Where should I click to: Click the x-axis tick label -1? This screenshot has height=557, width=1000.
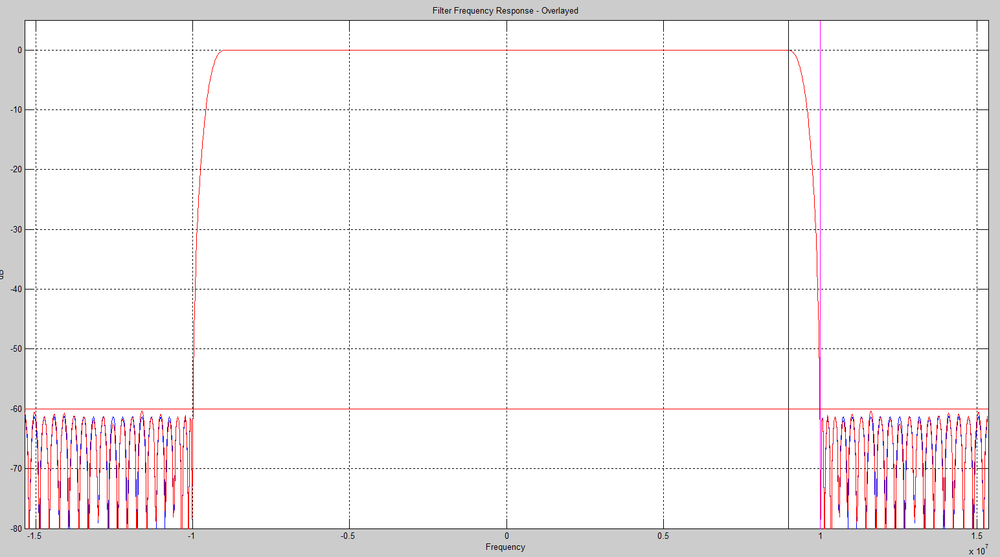[191, 536]
